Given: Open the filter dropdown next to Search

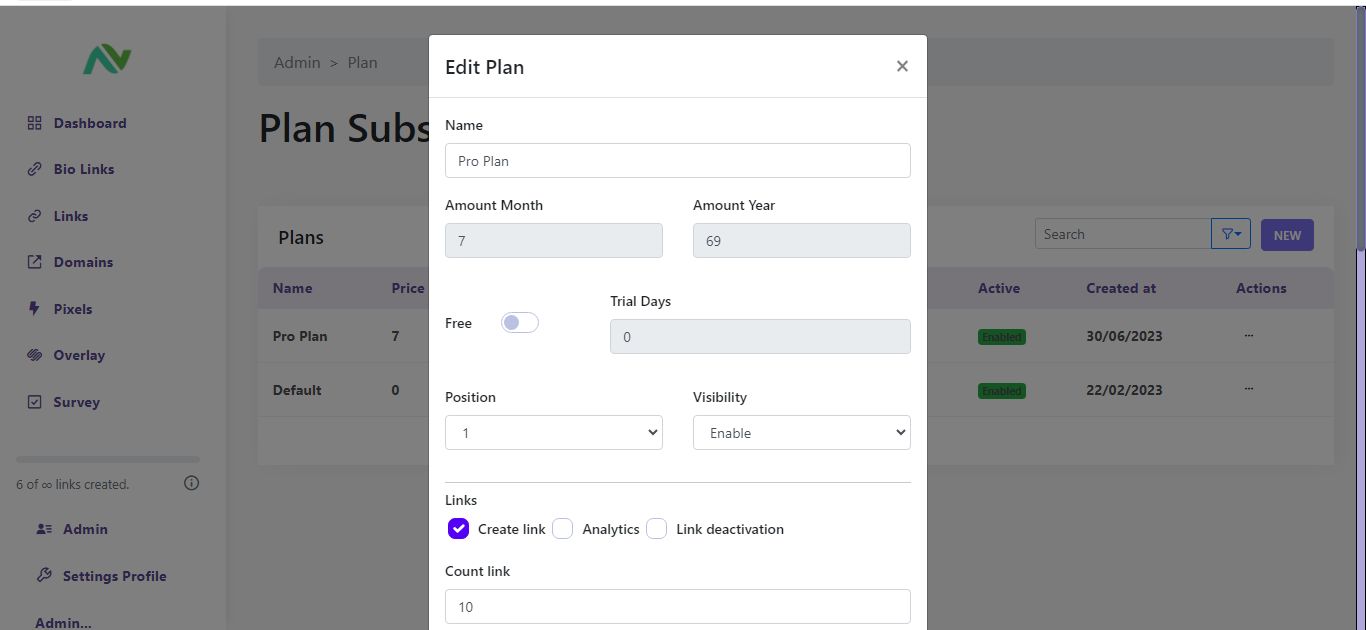Looking at the screenshot, I should click(x=1231, y=234).
